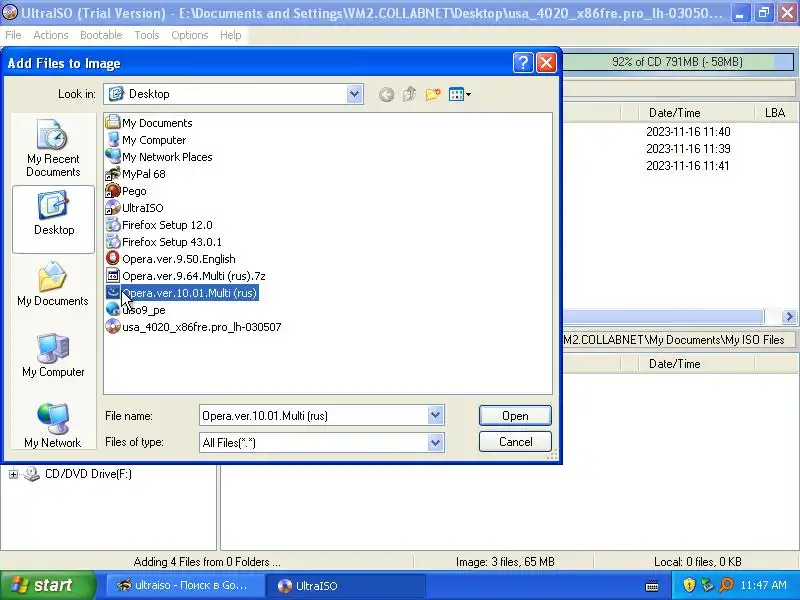Open the View Menu icon dropdown

coord(460,94)
